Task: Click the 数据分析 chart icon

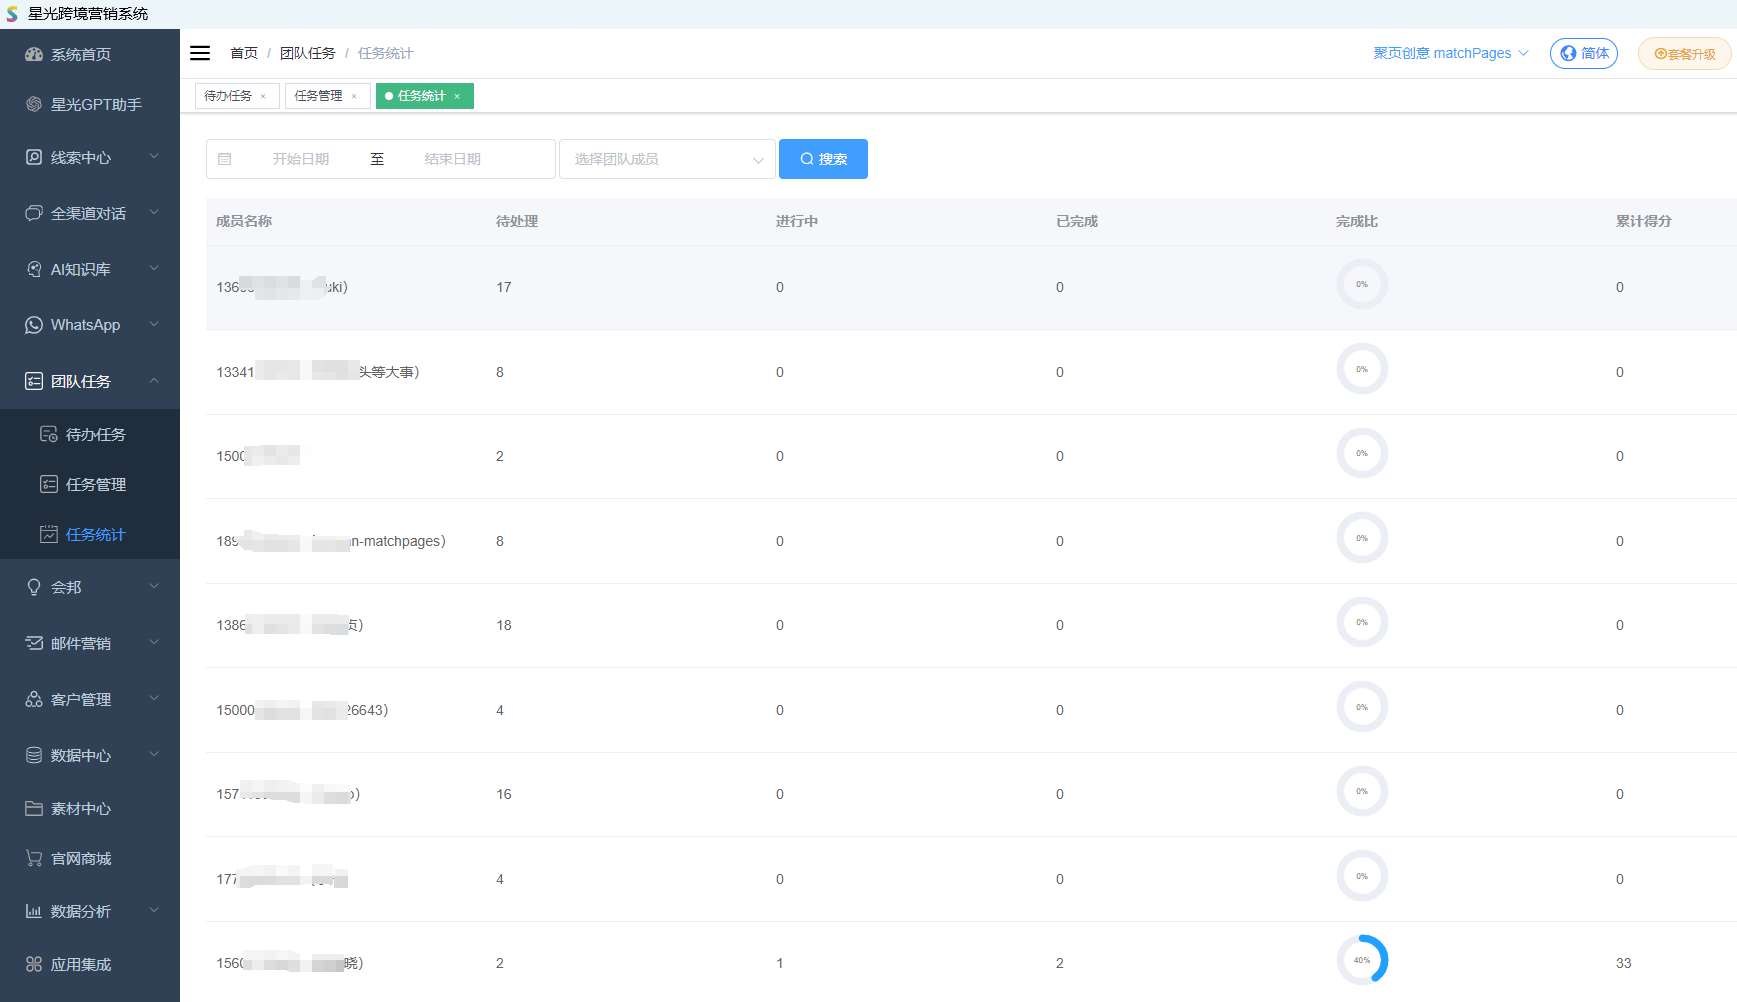Action: [x=34, y=911]
